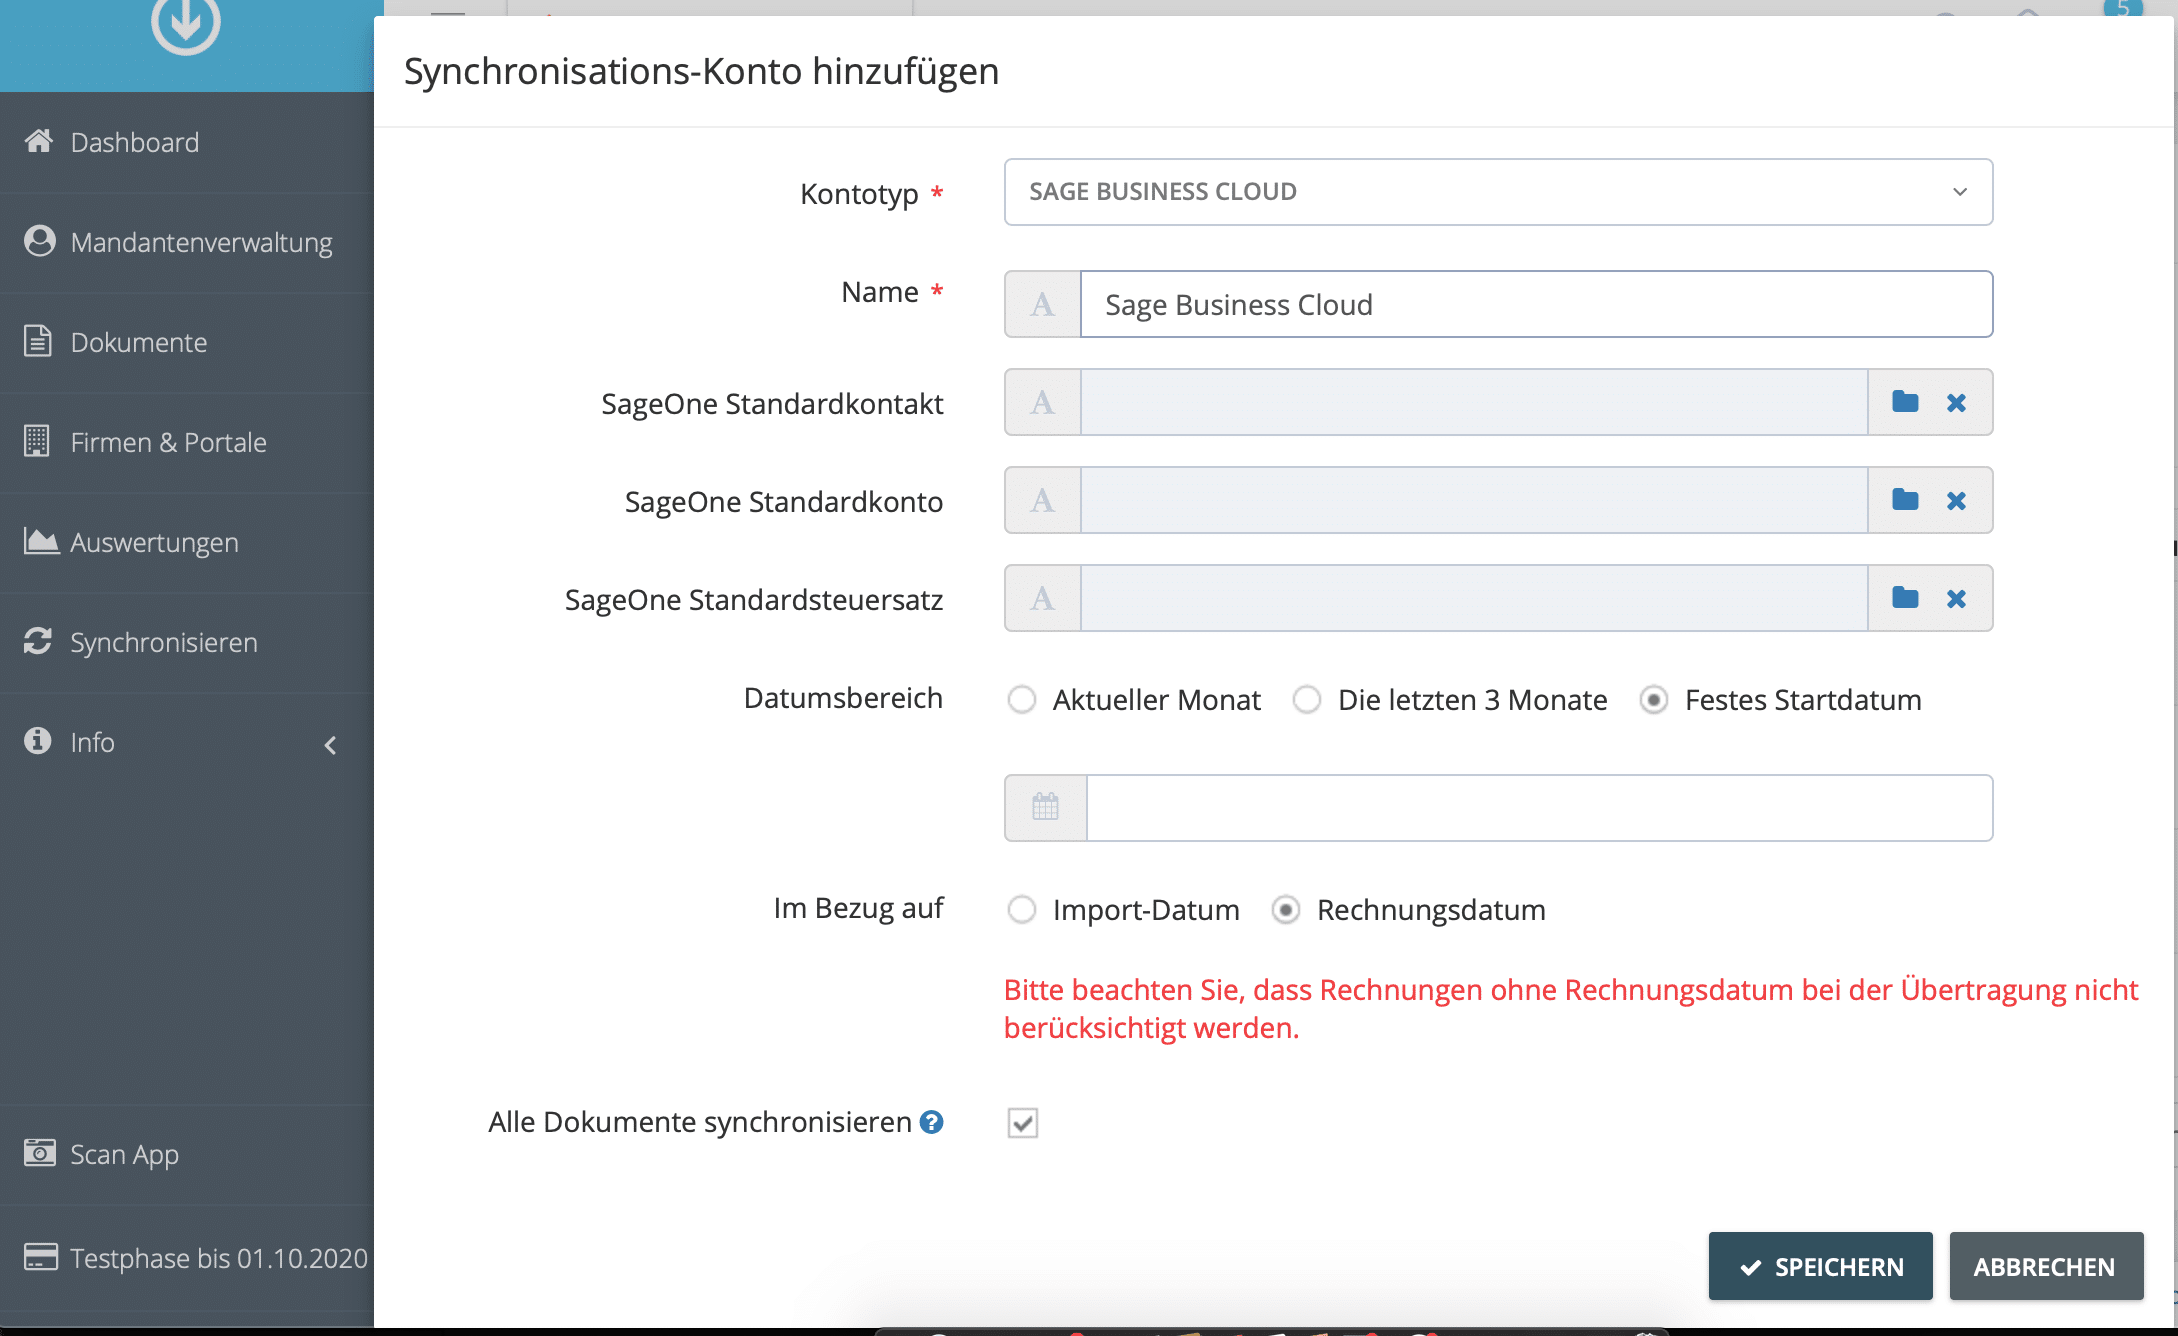Select Import-Datum radio button
Image resolution: width=2178 pixels, height=1336 pixels.
1021,909
